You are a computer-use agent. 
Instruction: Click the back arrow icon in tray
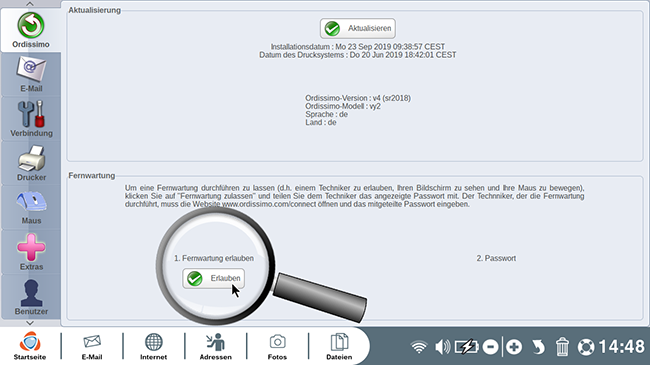coord(538,347)
